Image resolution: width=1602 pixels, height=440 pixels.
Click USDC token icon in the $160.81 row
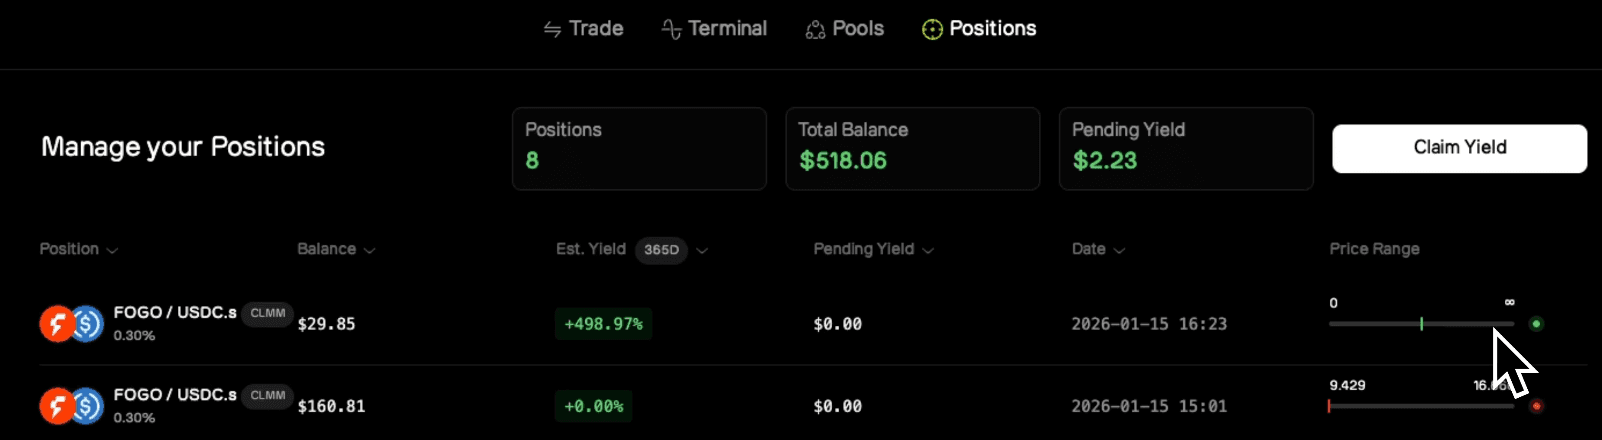(x=88, y=406)
